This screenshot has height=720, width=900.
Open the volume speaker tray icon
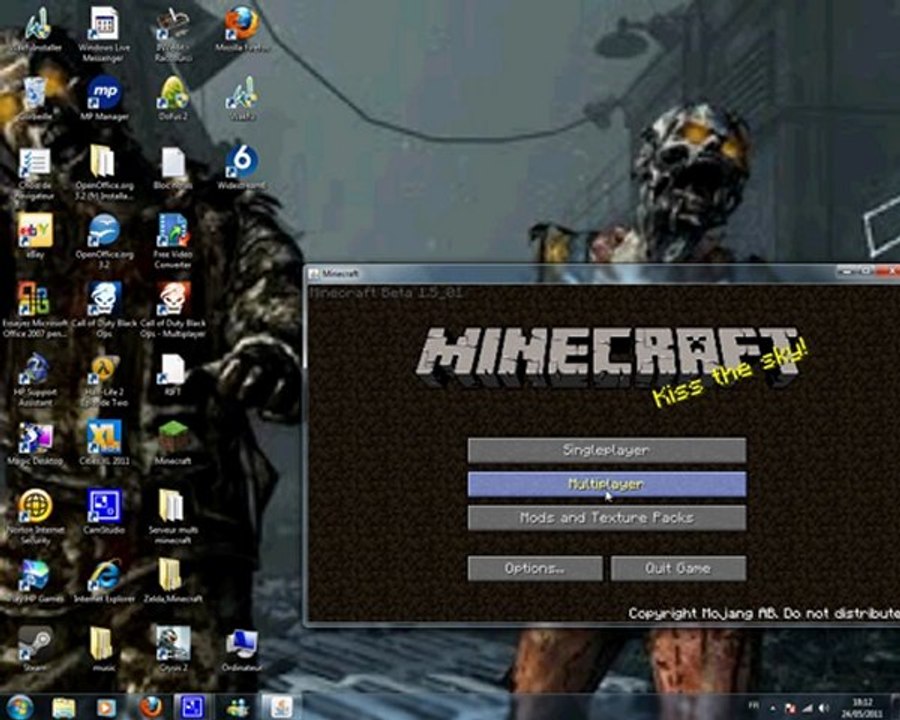(x=825, y=709)
